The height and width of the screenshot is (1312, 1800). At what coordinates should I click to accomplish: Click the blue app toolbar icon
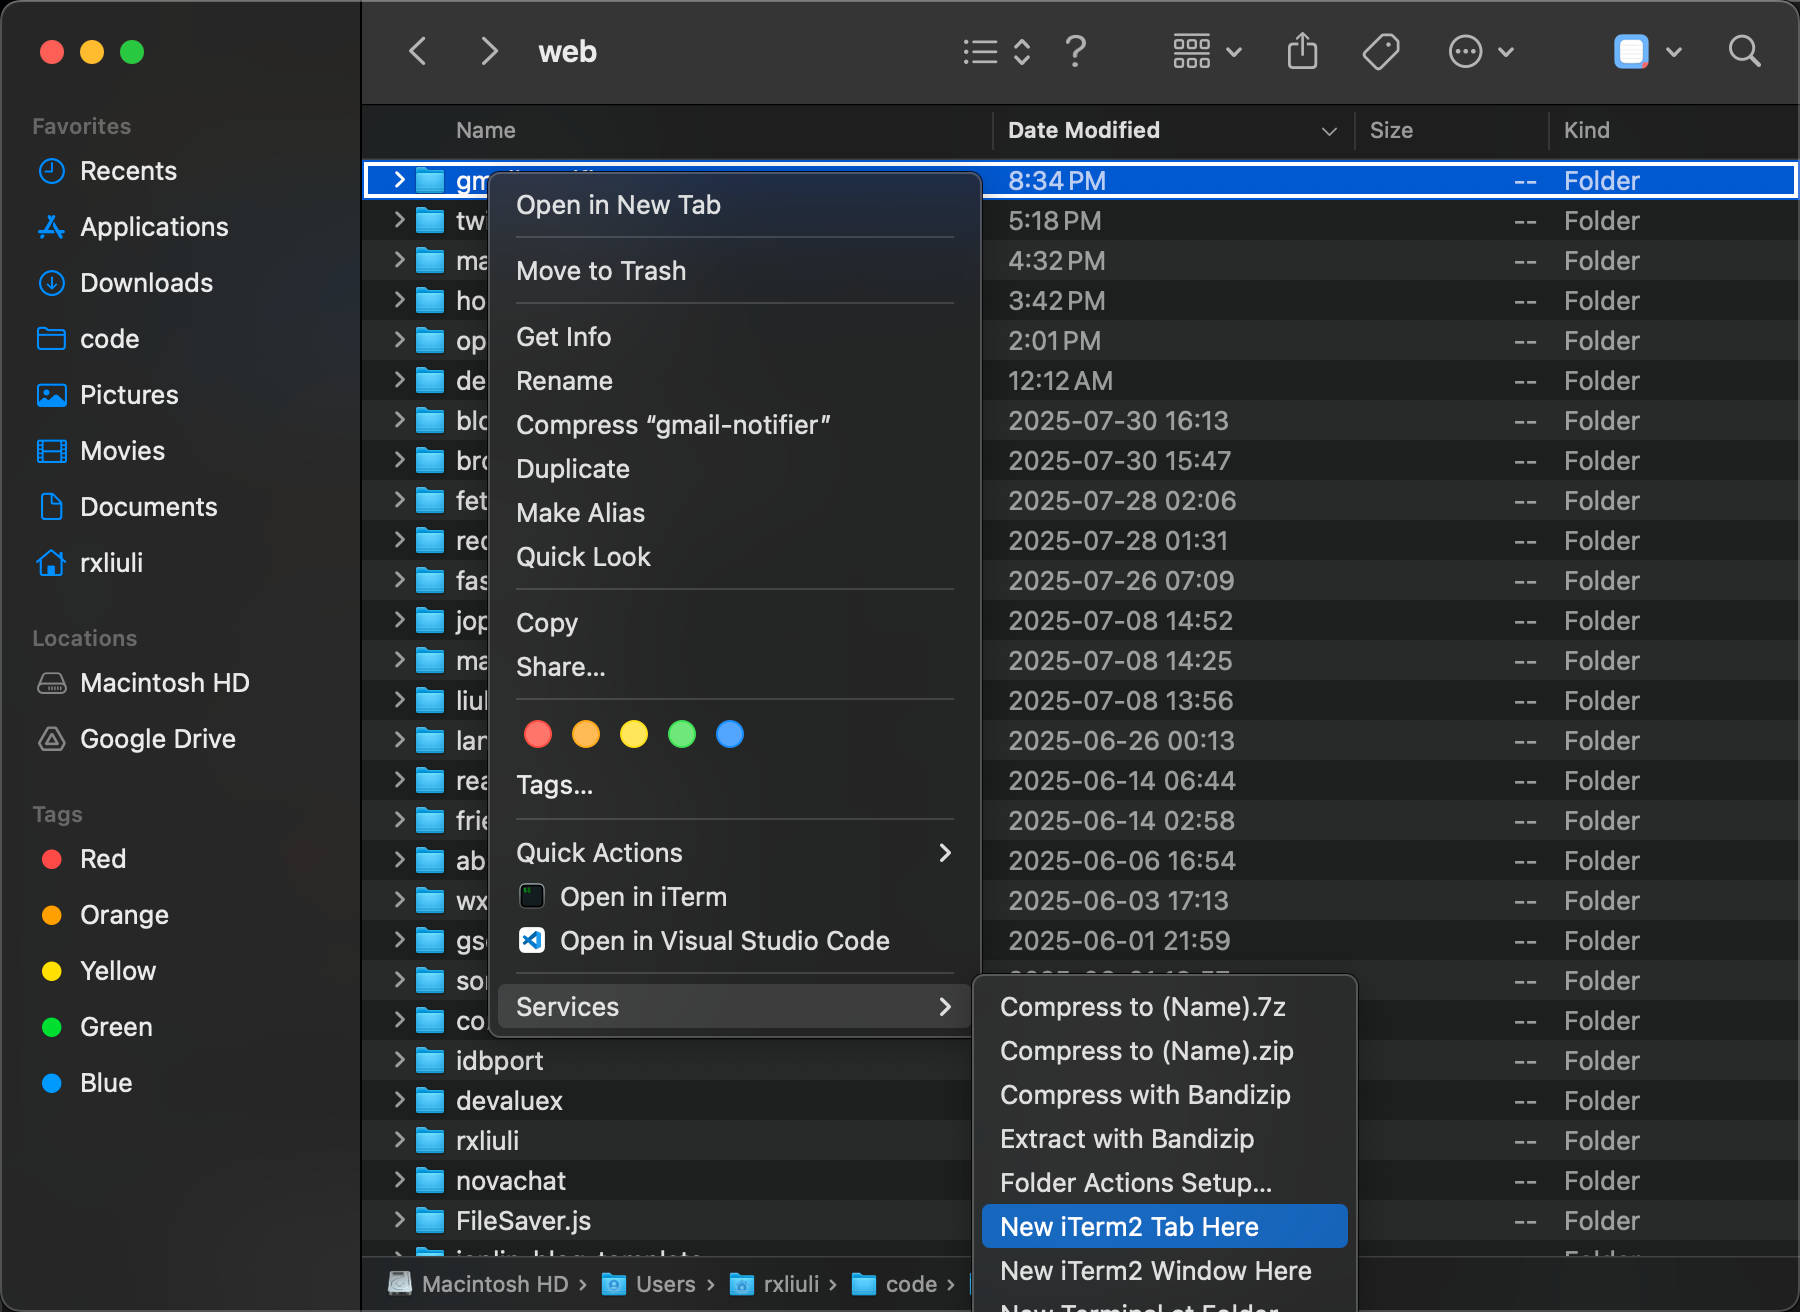[1631, 51]
